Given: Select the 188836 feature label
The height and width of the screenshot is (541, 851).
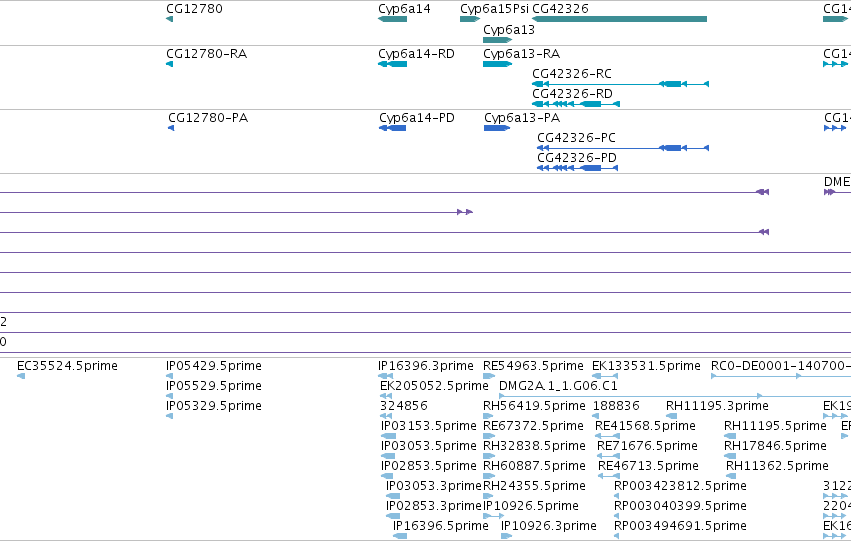Looking at the screenshot, I should click(616, 406).
